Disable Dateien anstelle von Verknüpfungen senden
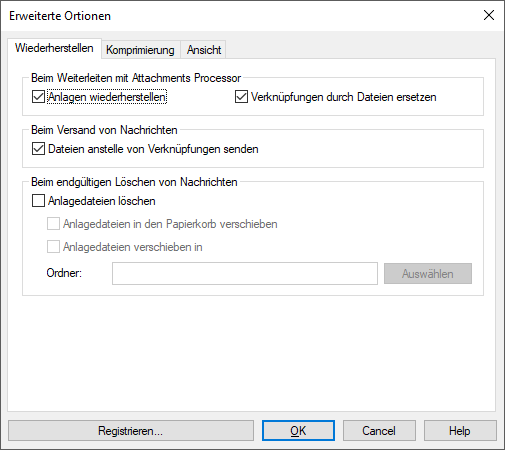The image size is (505, 450). [38, 149]
